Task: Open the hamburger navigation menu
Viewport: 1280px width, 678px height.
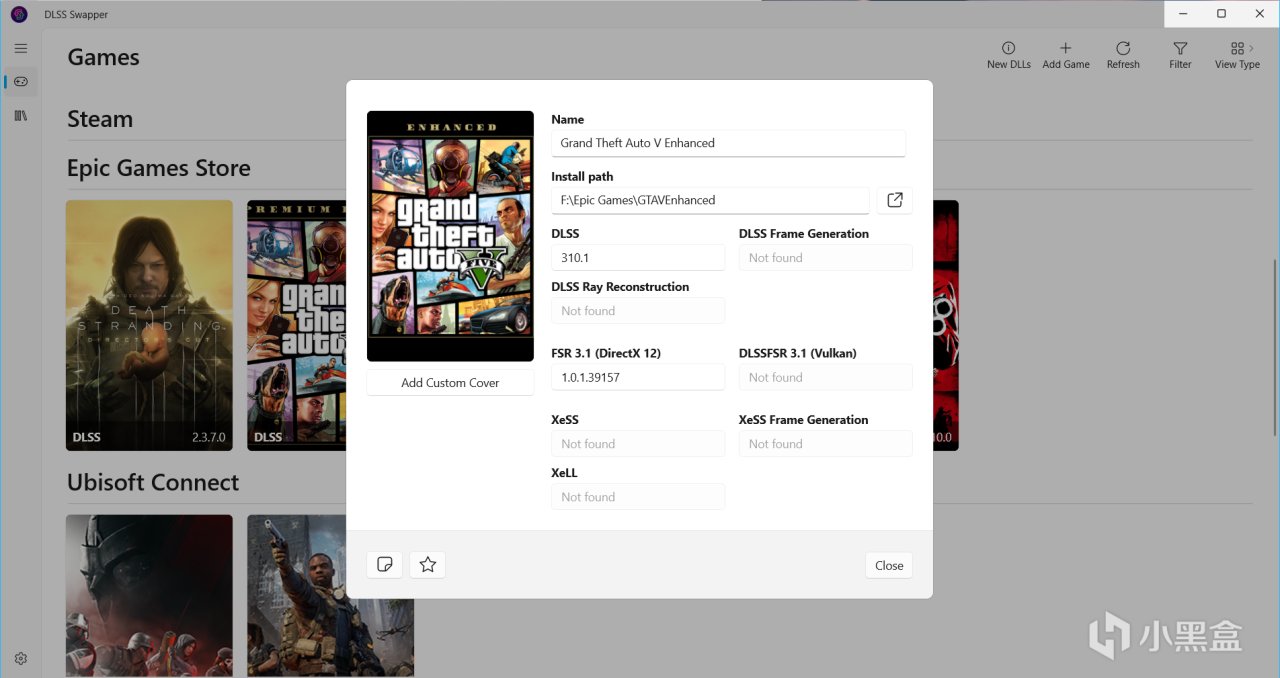Action: (21, 48)
